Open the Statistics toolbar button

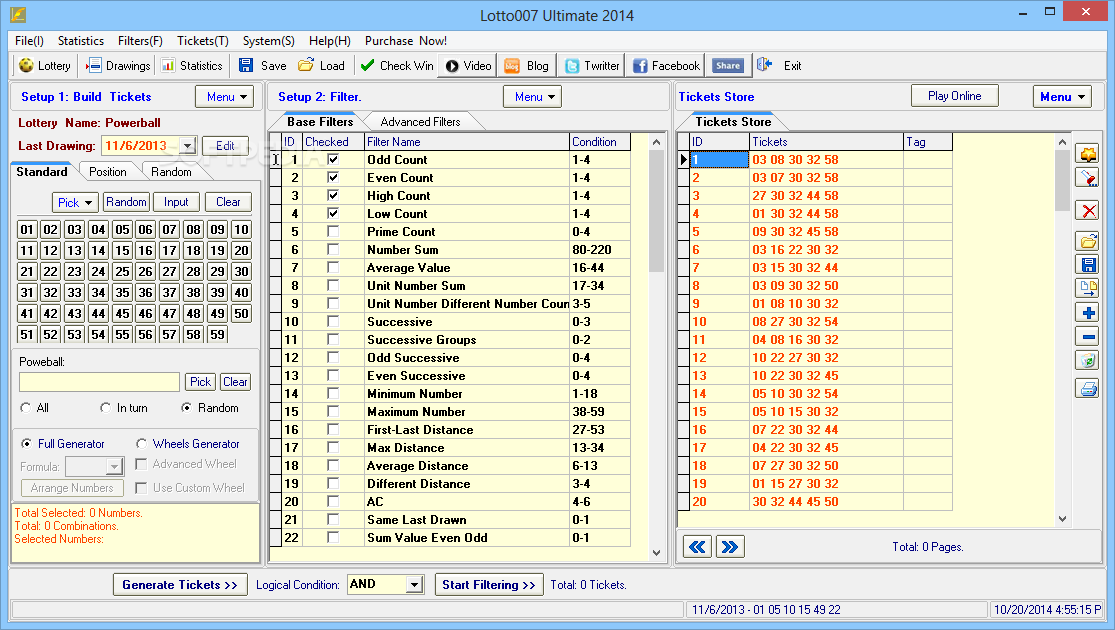pyautogui.click(x=192, y=65)
